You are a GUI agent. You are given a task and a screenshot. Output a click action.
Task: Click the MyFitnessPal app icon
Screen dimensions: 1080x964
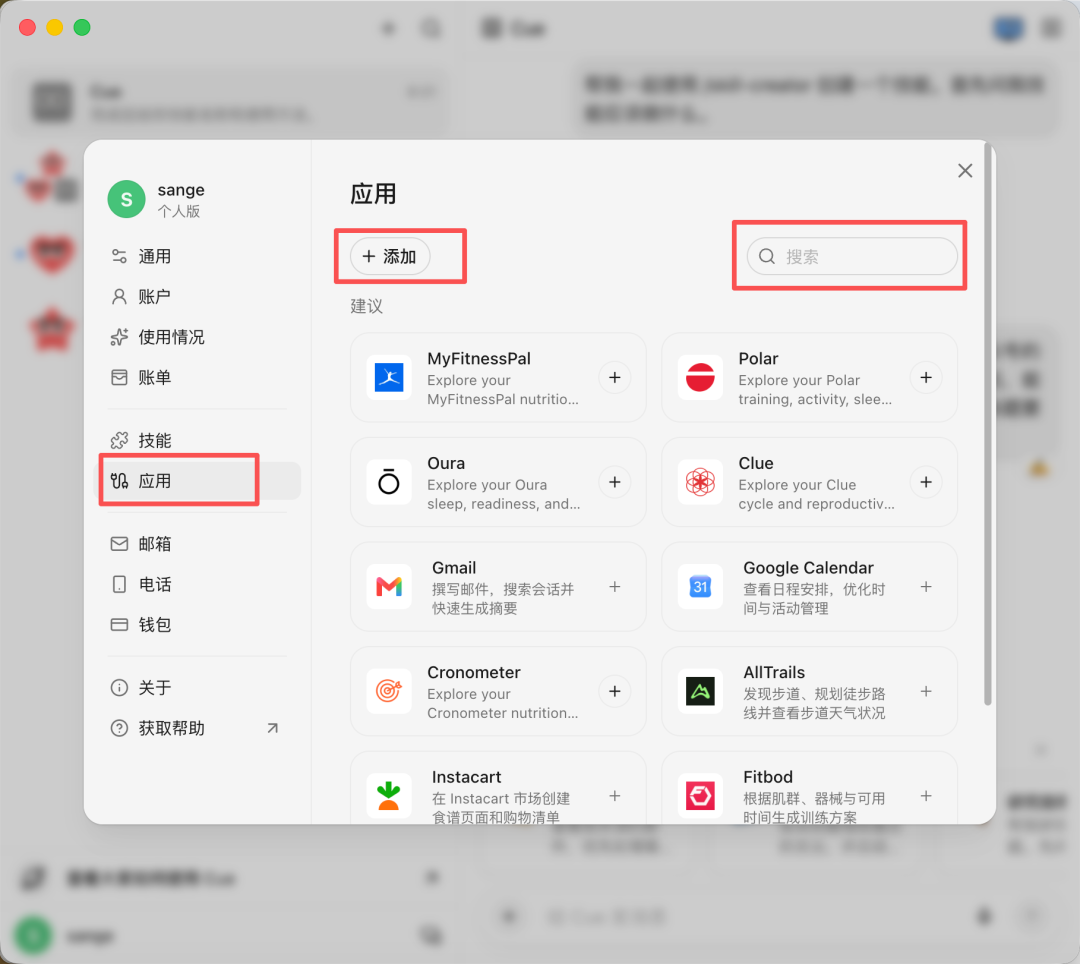[x=389, y=377]
